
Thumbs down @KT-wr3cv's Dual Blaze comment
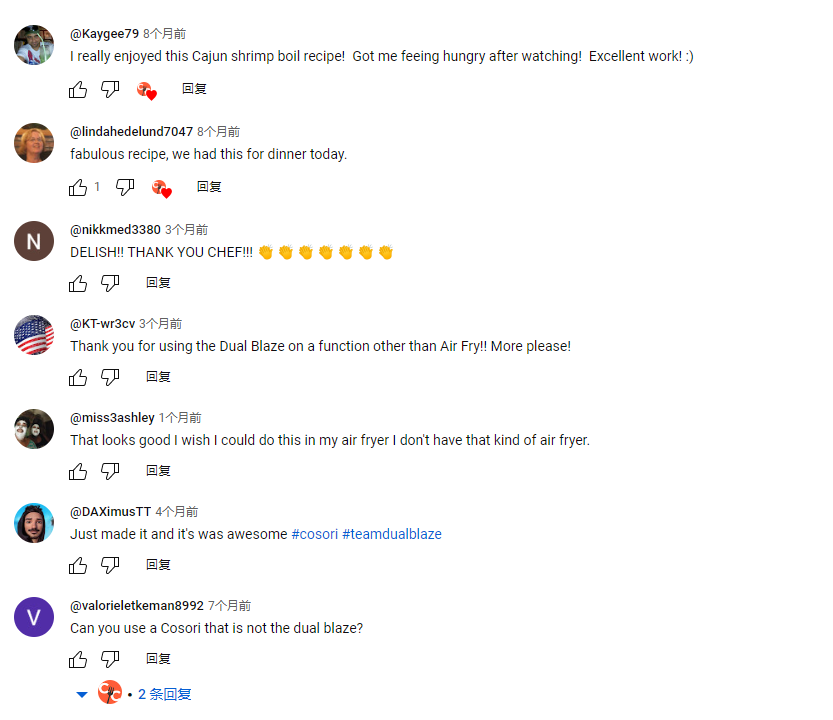coord(110,377)
